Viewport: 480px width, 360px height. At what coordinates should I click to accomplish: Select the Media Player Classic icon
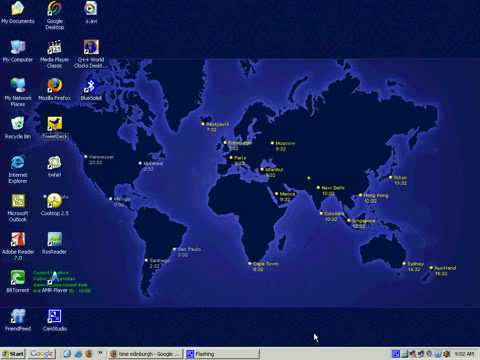pyautogui.click(x=54, y=54)
